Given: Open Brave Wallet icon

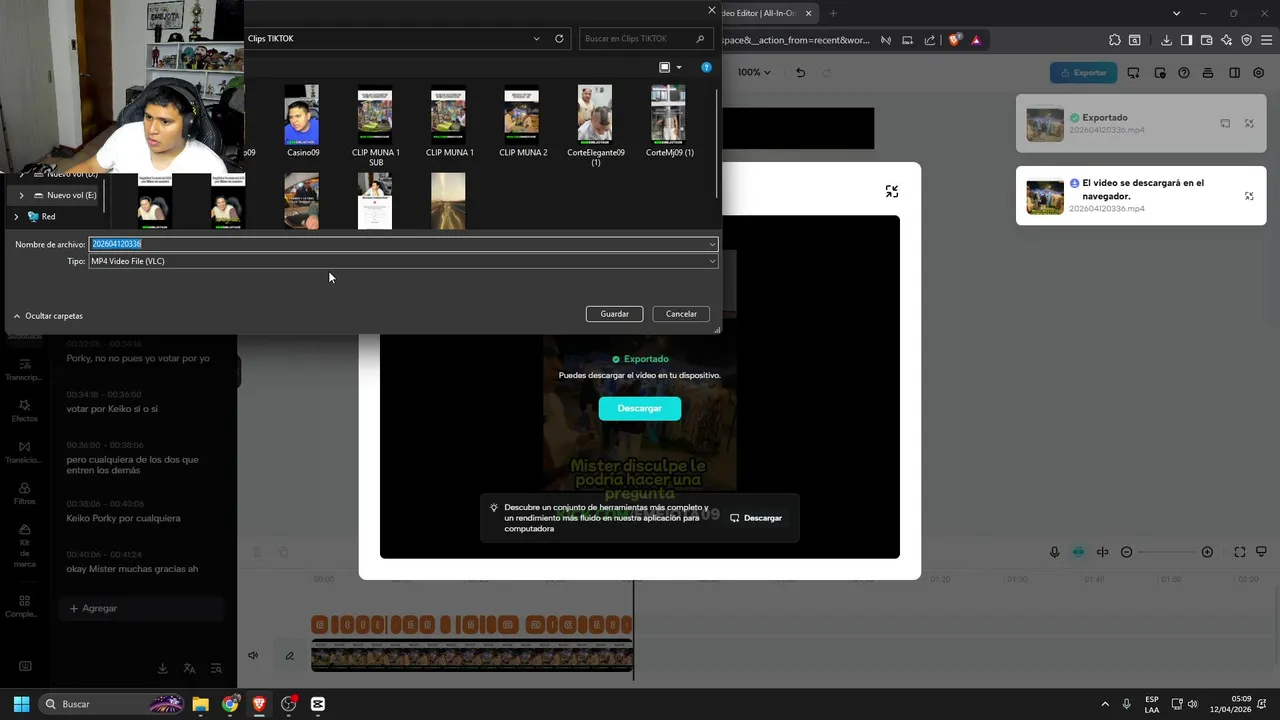Looking at the screenshot, I should click(1206, 40).
